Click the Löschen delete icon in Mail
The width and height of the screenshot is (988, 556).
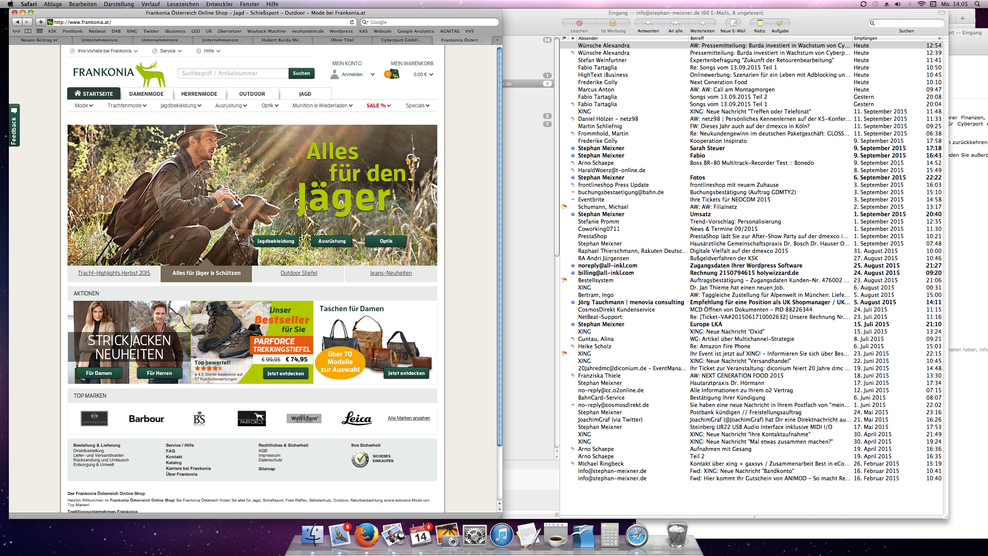pos(579,23)
